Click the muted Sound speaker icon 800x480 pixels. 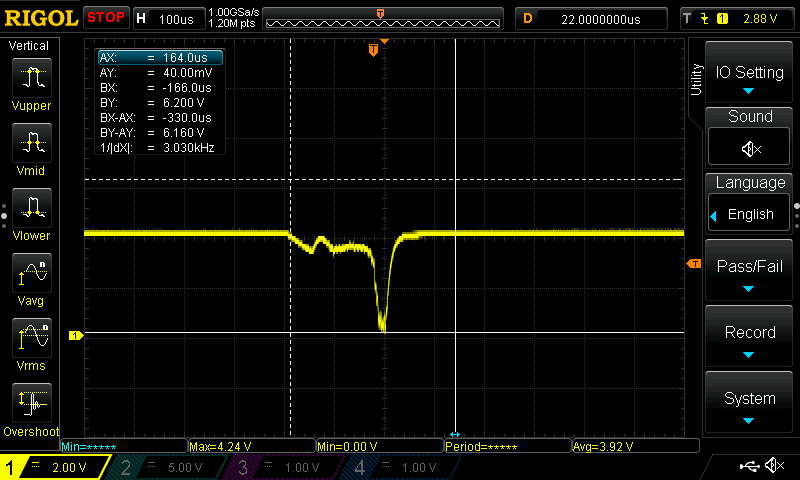point(749,148)
